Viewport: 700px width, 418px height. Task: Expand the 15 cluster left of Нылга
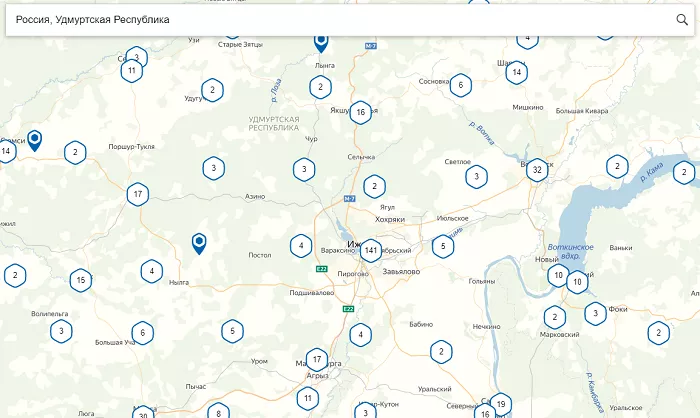(x=81, y=280)
